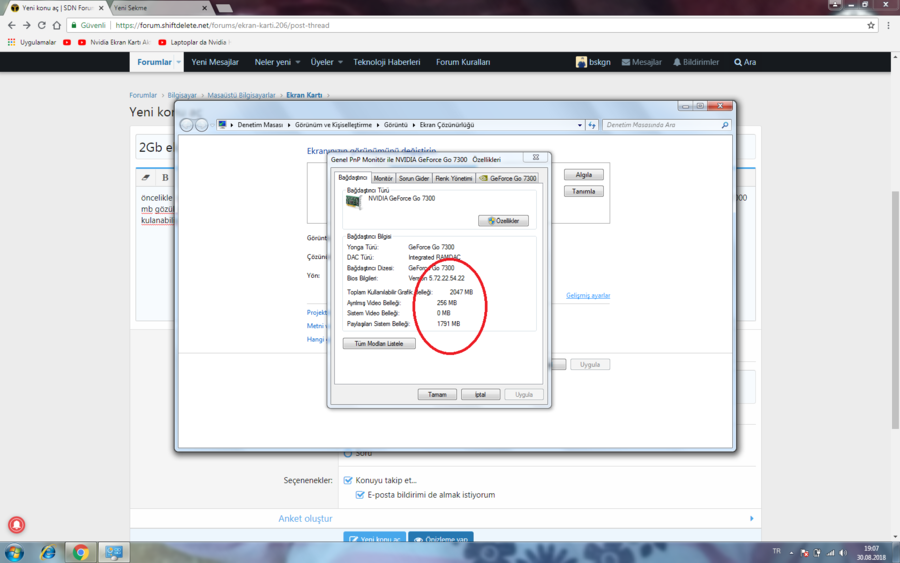Open Chrome's home page icon
This screenshot has height=563, width=900.
pos(56,25)
